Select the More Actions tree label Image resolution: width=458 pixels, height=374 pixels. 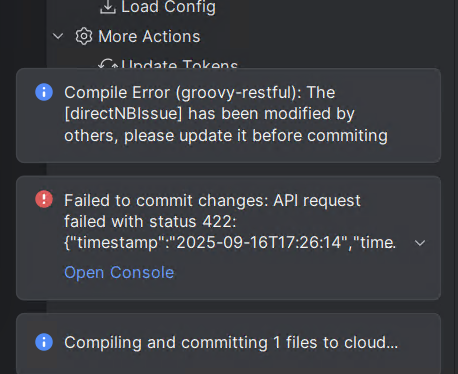[149, 36]
